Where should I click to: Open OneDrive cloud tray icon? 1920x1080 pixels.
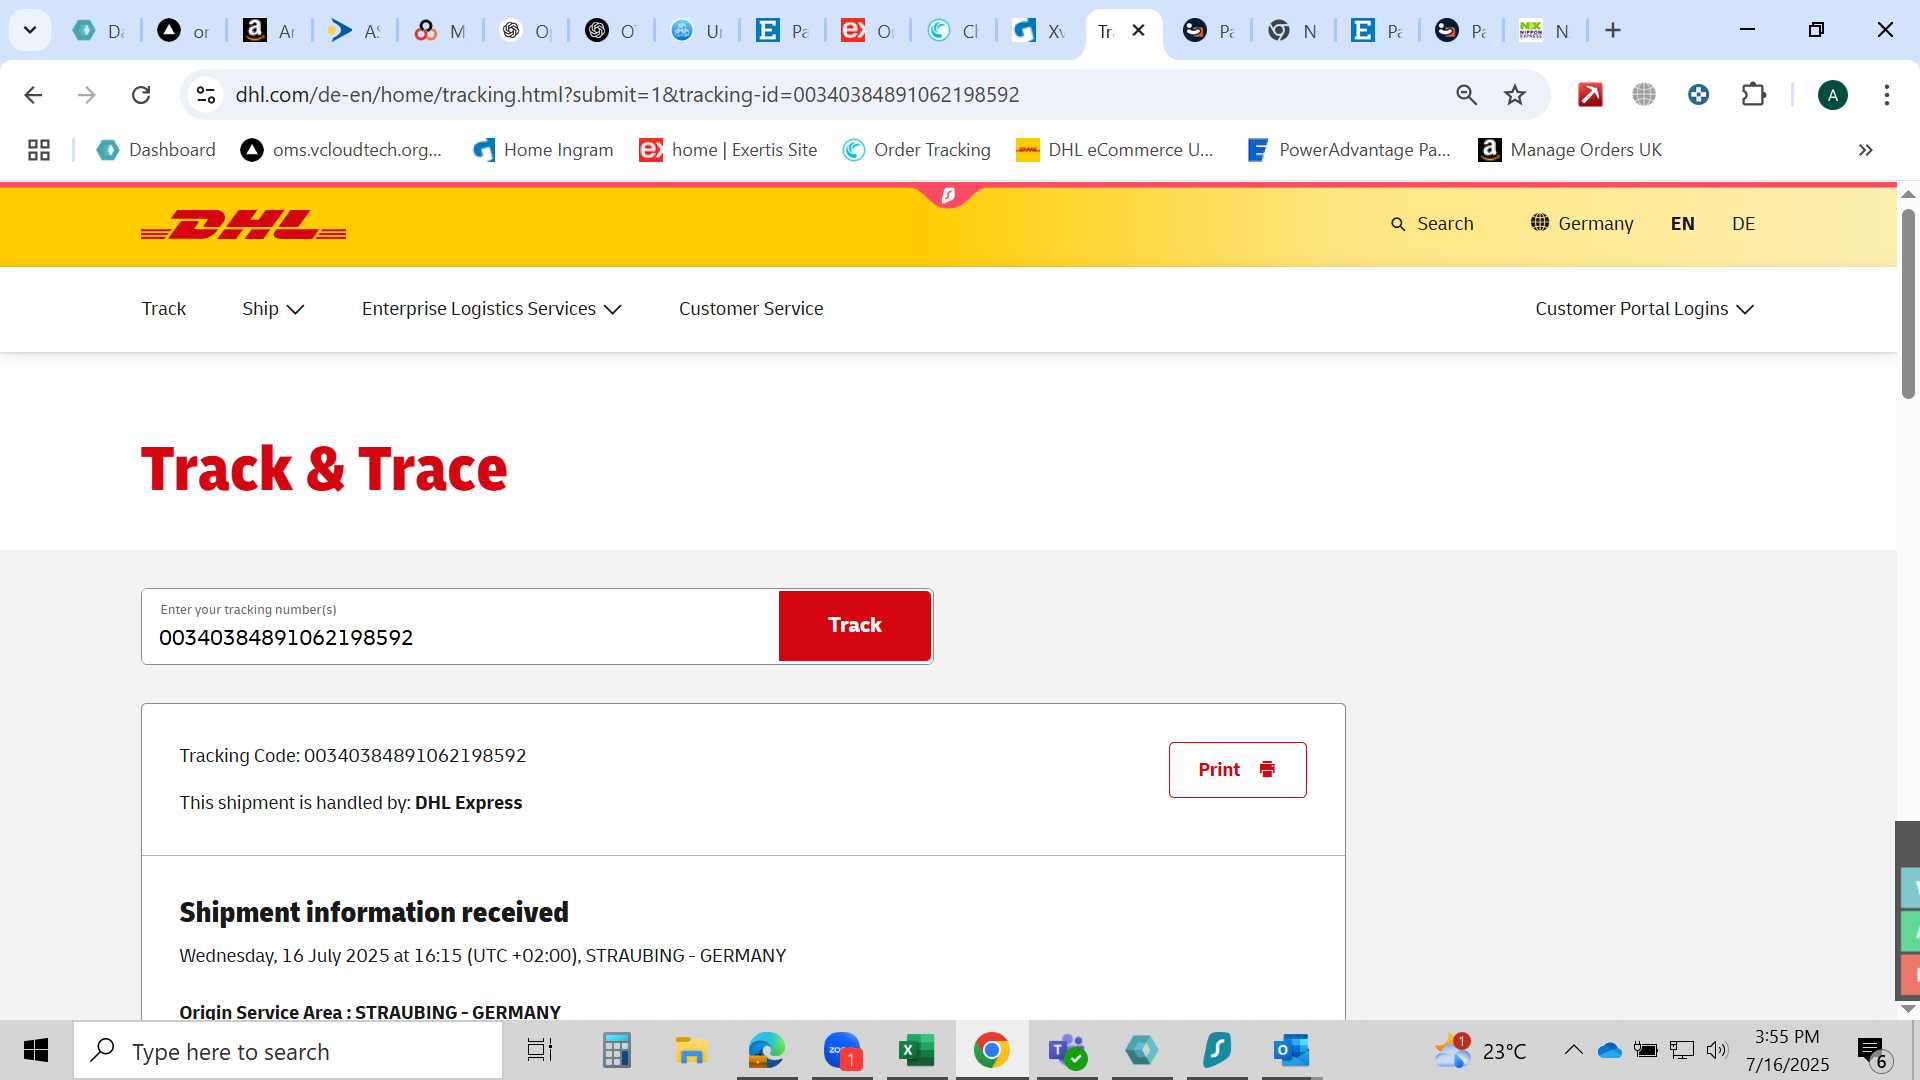click(1609, 1050)
